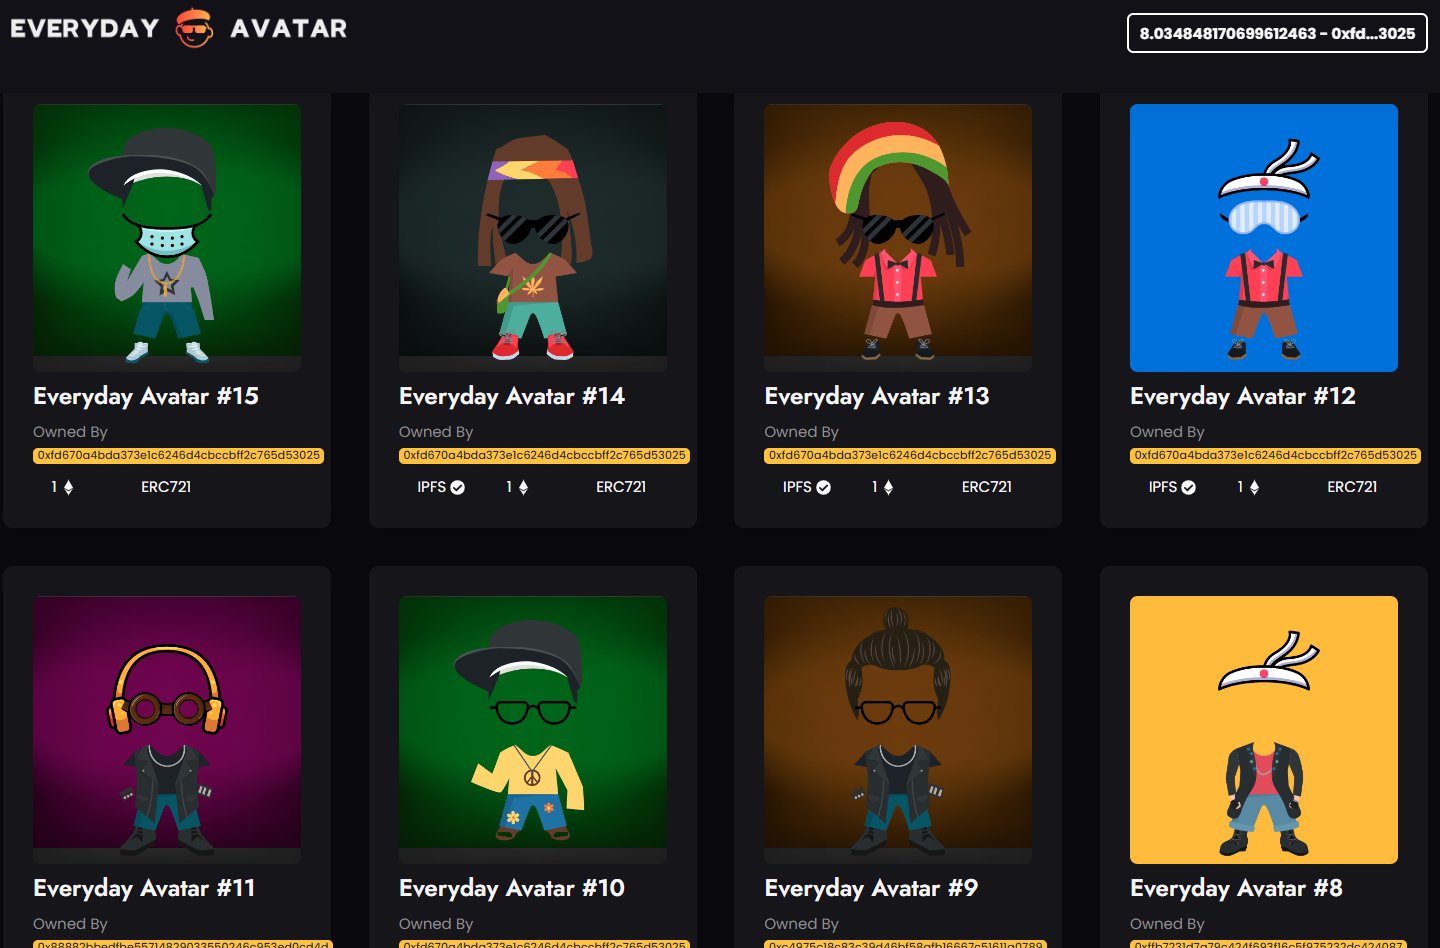Open the wallet balance address button

click(x=1277, y=33)
